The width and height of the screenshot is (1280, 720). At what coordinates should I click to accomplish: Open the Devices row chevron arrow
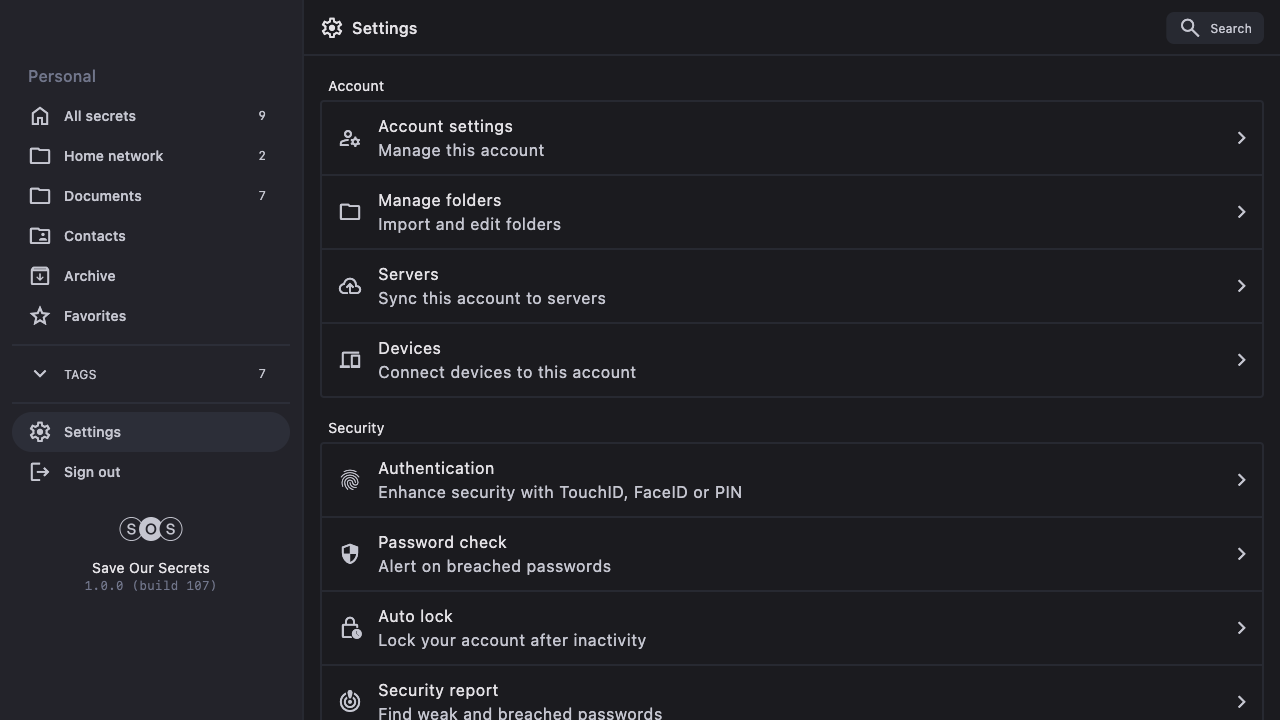point(1241,360)
